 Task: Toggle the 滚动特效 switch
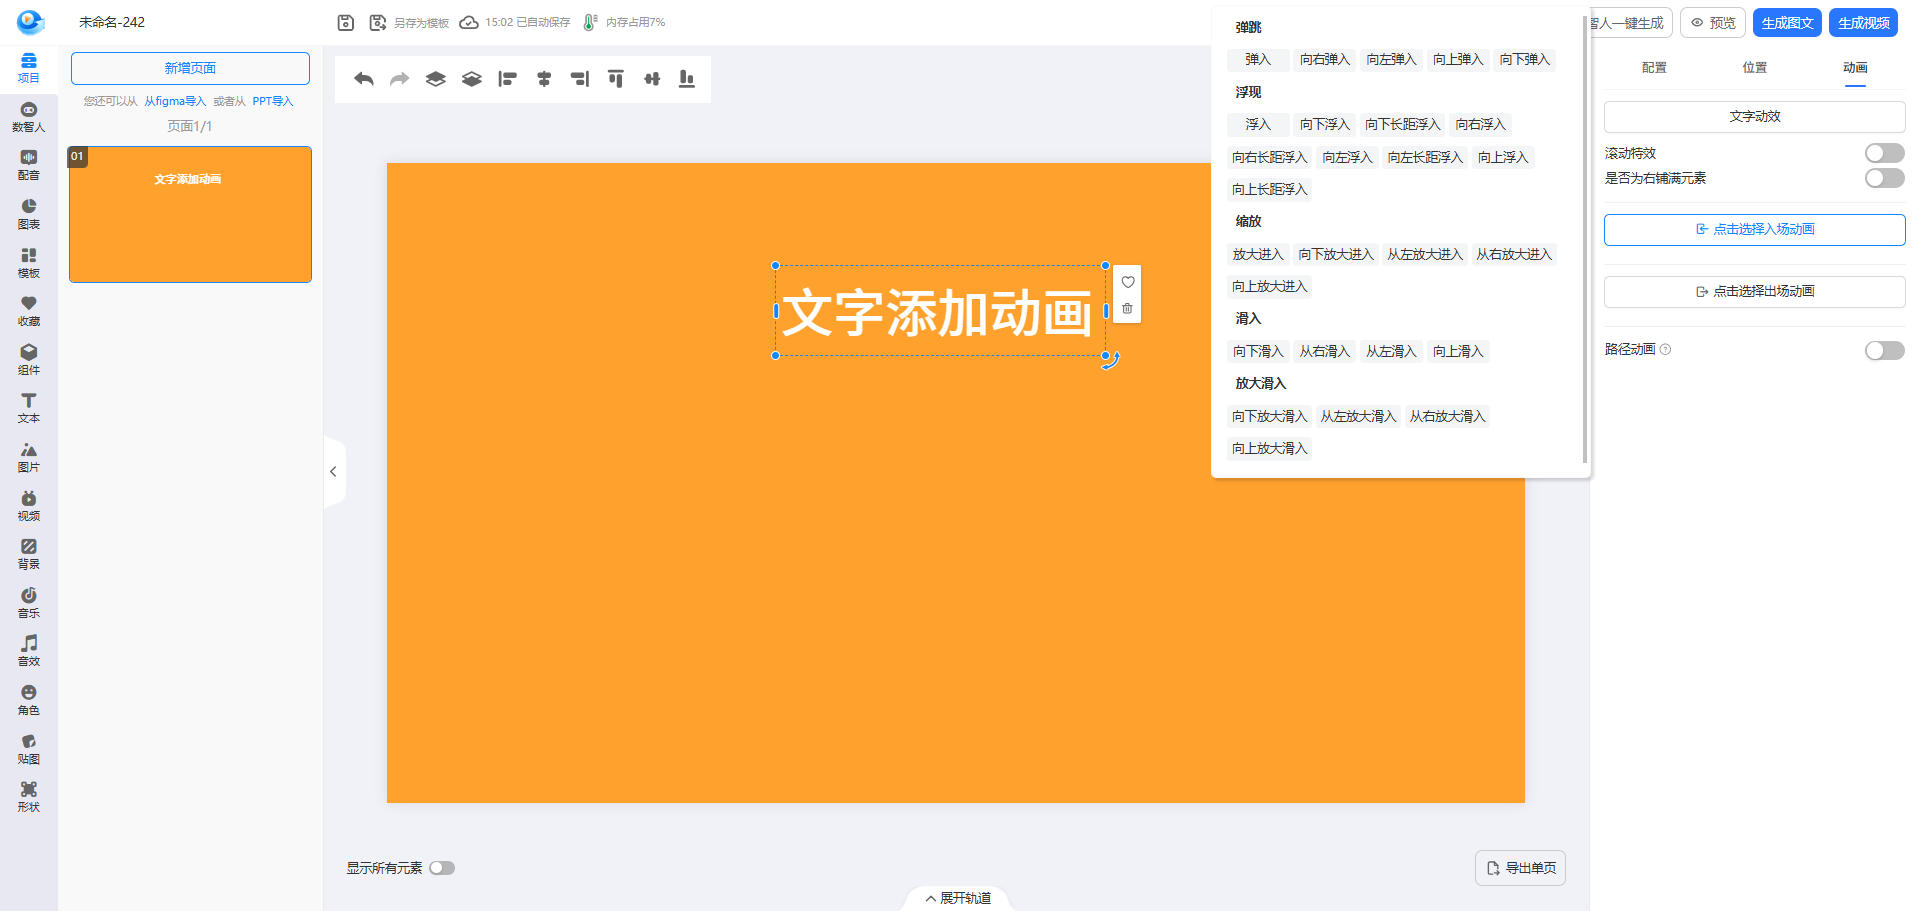click(1884, 153)
